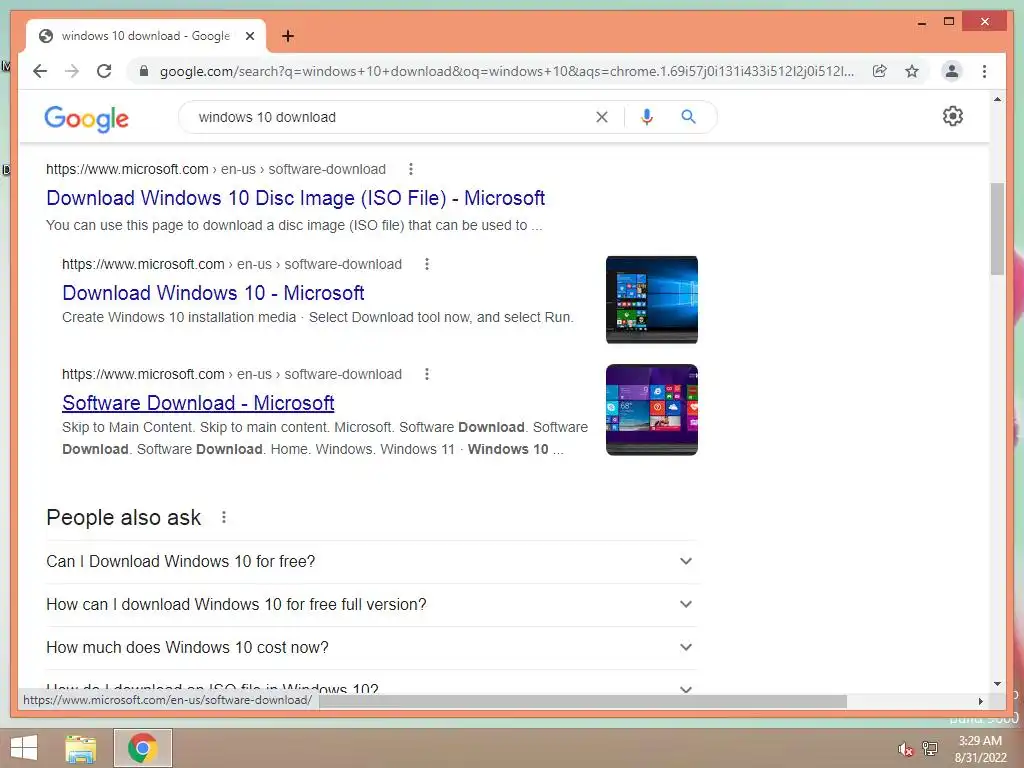Viewport: 1024px width, 768px height.
Task: Maximize the Chrome window
Action: (x=949, y=22)
